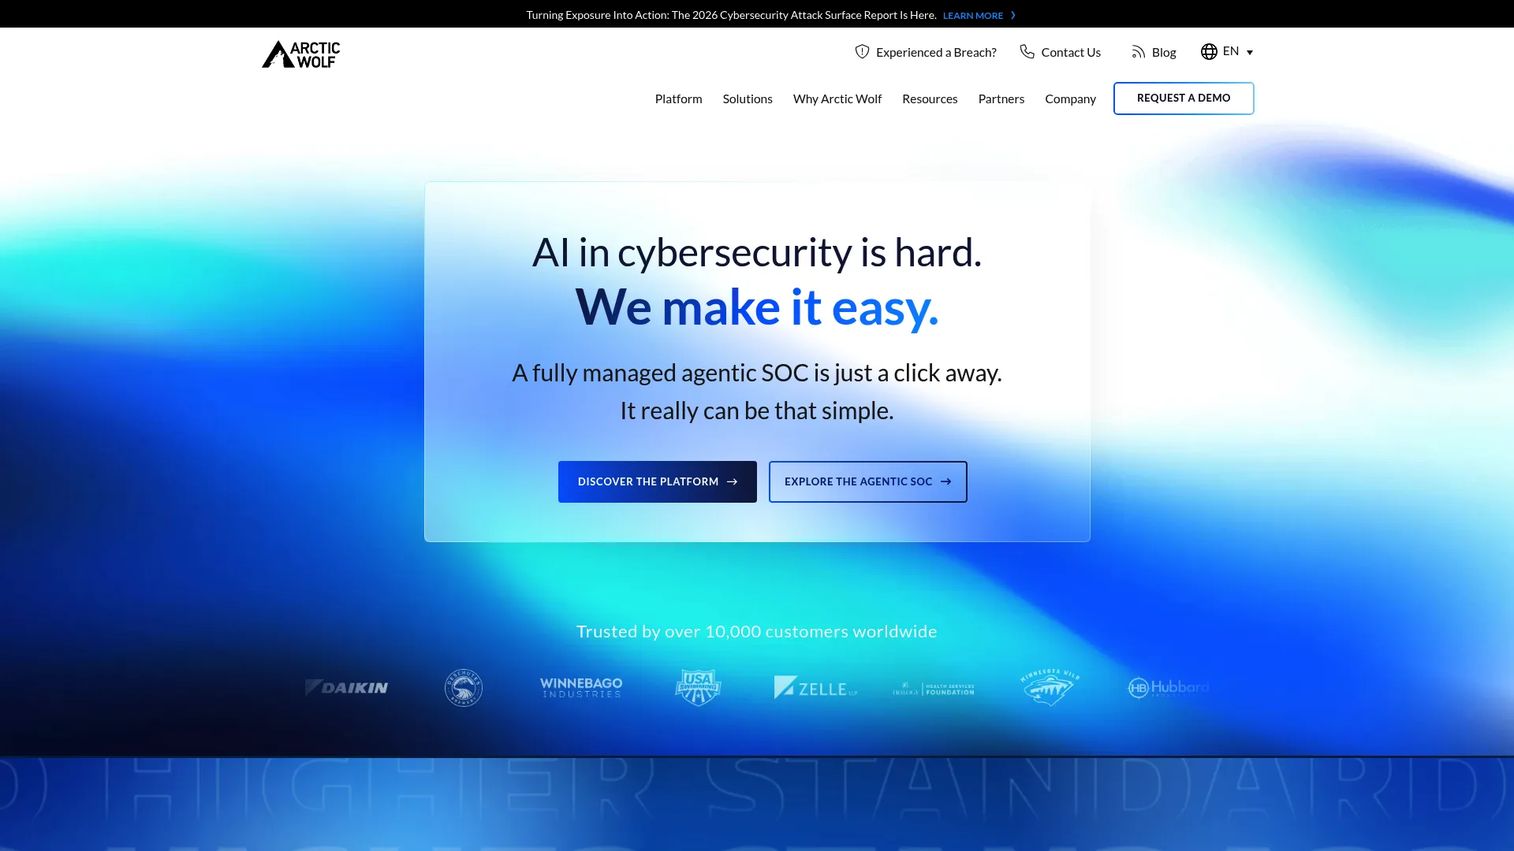Open the Resources menu
Image resolution: width=1514 pixels, height=851 pixels.
929,99
